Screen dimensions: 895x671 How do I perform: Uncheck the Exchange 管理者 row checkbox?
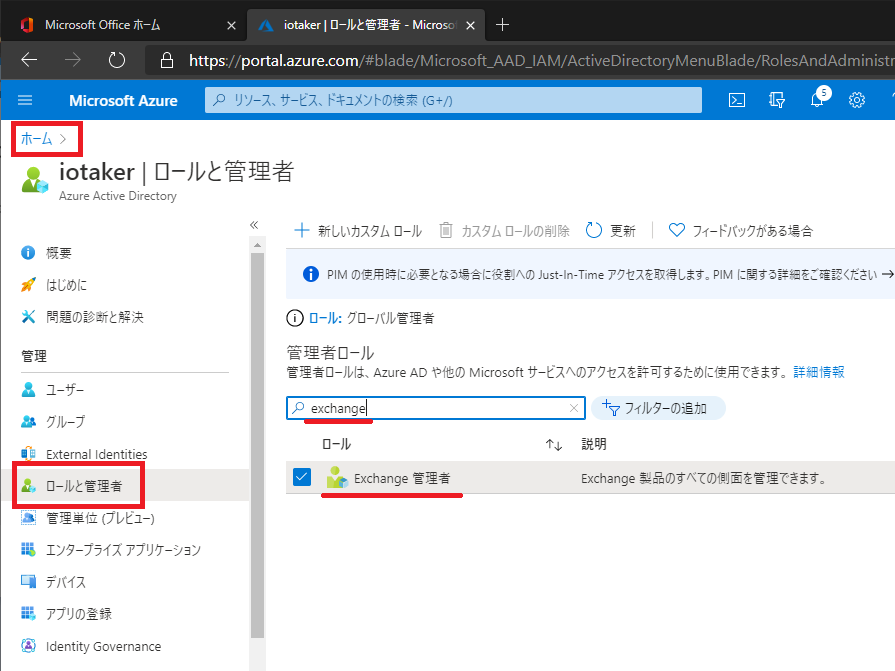[302, 477]
